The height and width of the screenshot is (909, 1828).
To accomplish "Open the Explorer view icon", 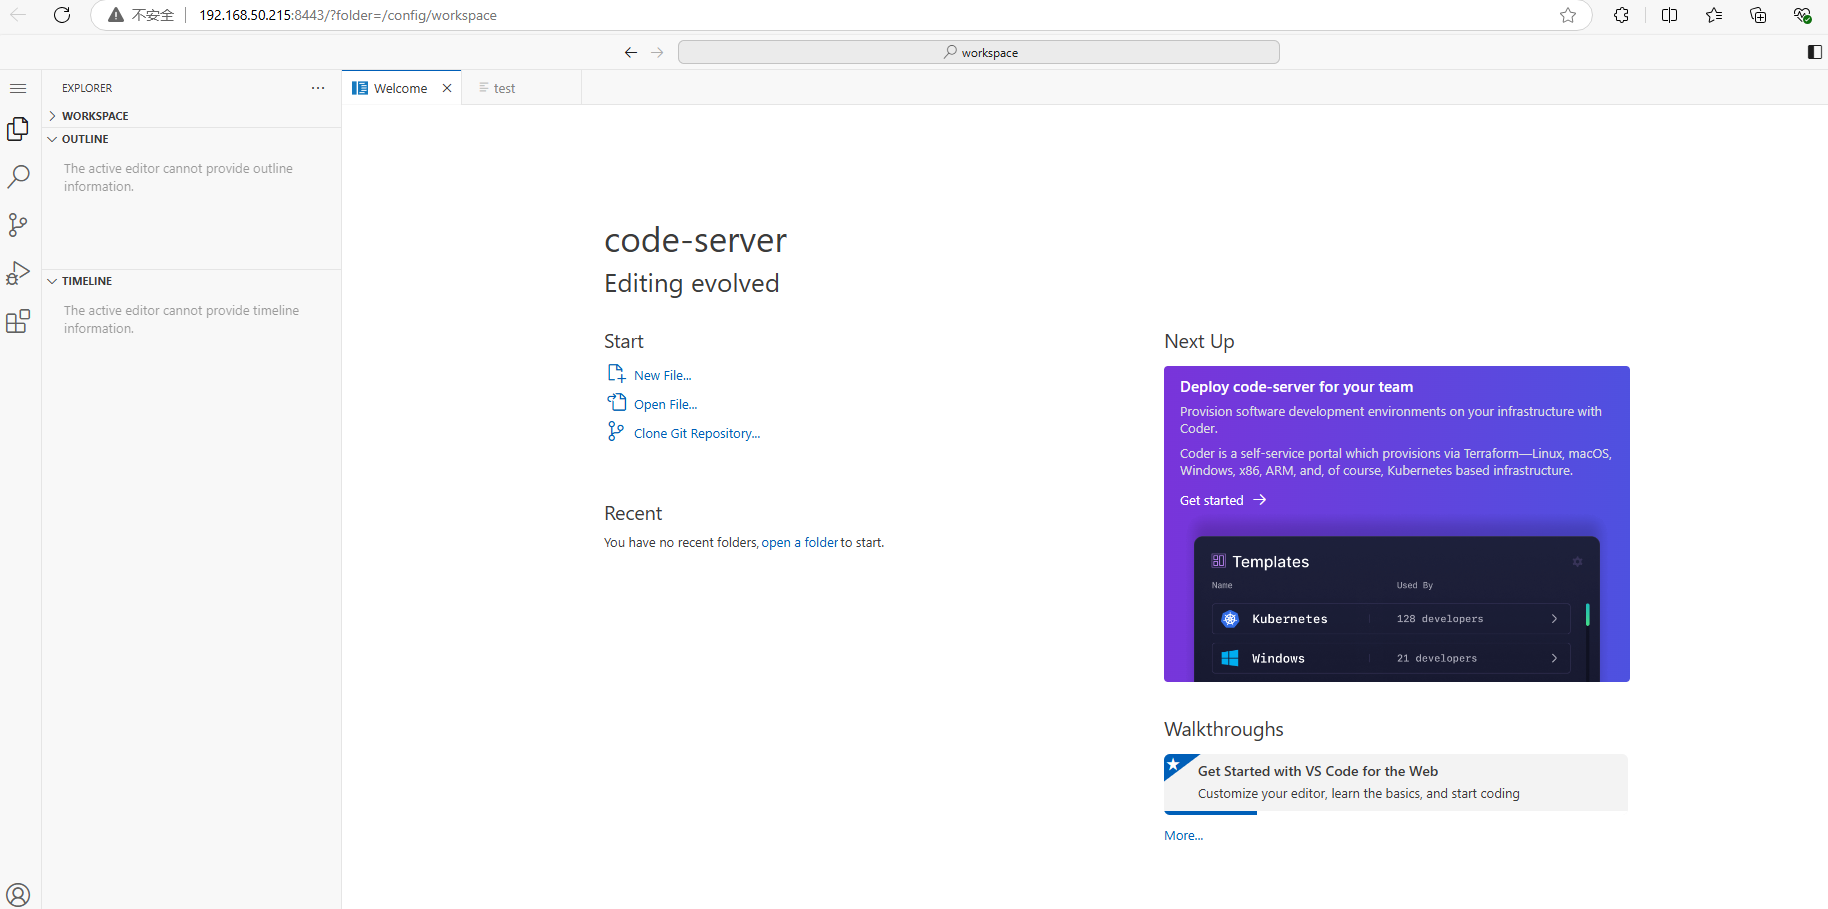I will point(18,128).
